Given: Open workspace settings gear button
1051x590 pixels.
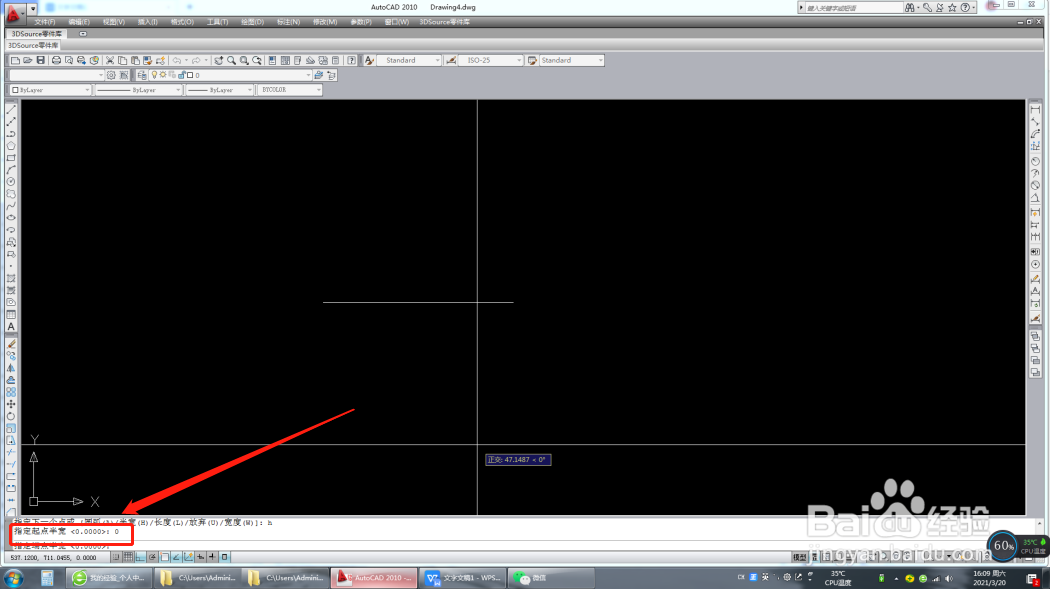Looking at the screenshot, I should (111, 75).
